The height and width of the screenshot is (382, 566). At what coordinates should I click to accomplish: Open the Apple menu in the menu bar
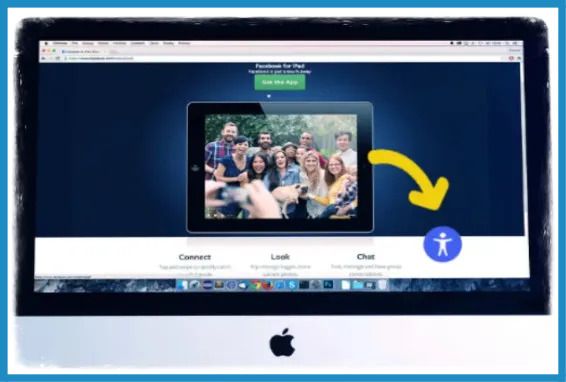[46, 43]
